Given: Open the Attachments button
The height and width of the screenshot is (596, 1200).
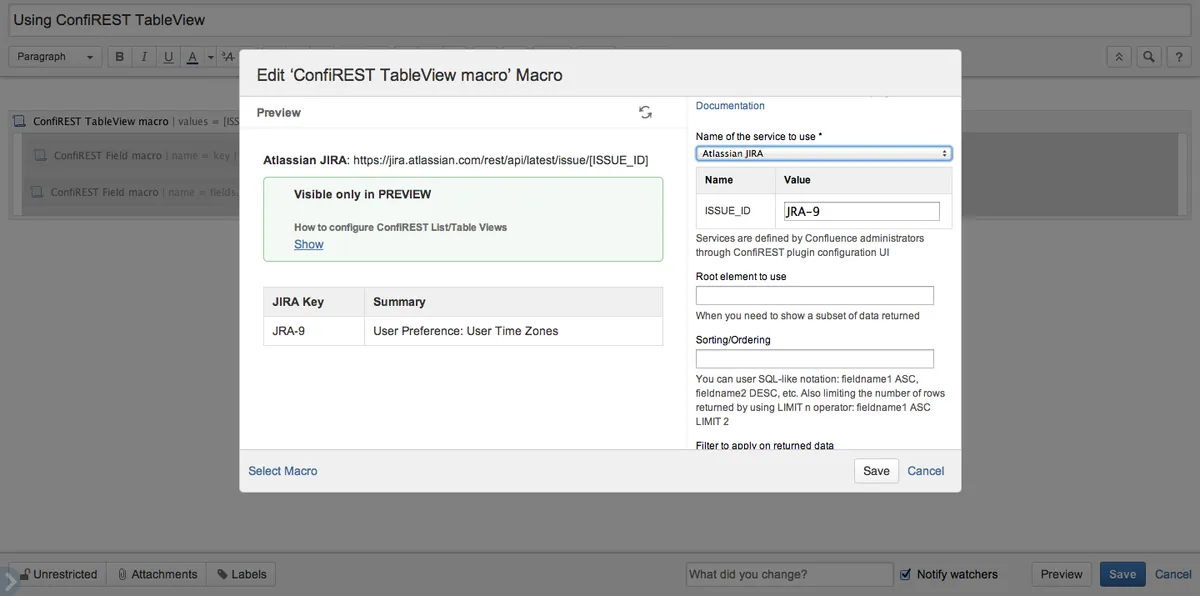Looking at the screenshot, I should click(x=157, y=574).
